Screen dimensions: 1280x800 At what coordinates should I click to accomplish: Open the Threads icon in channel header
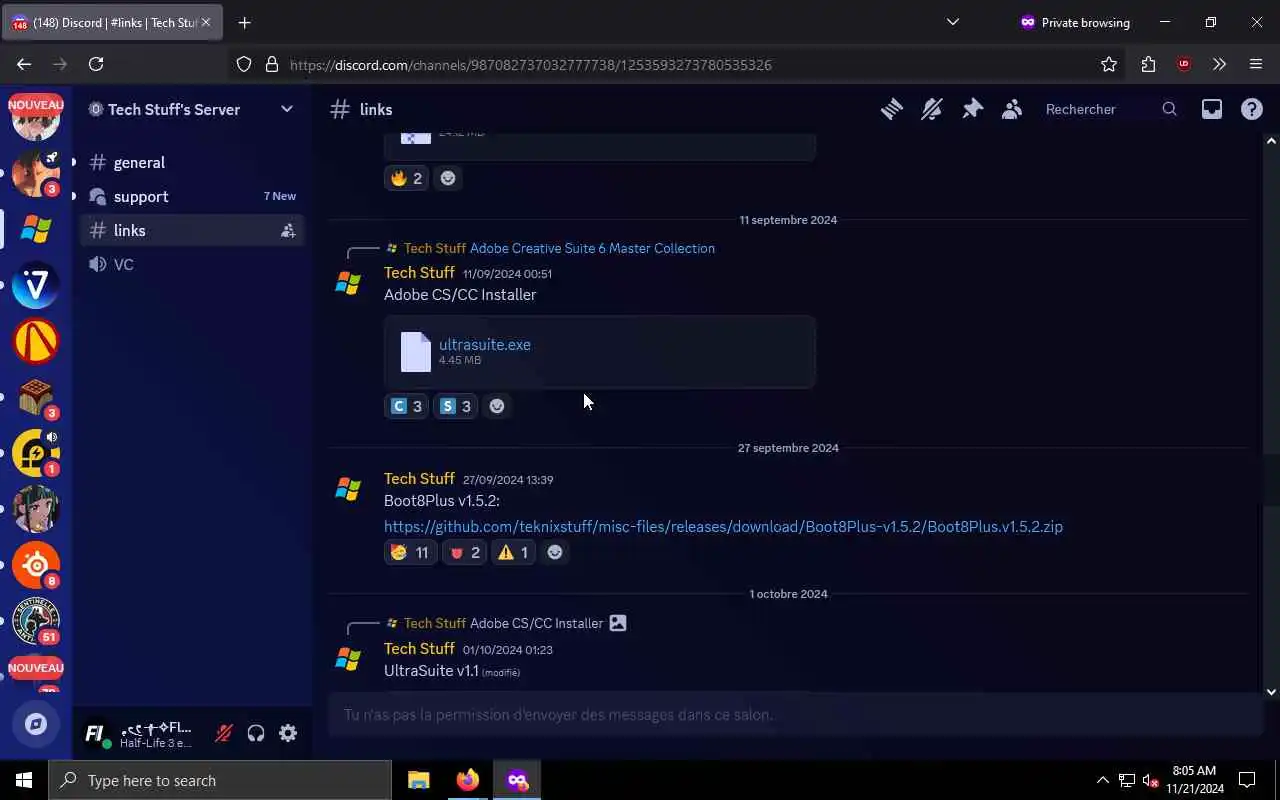[x=891, y=110]
